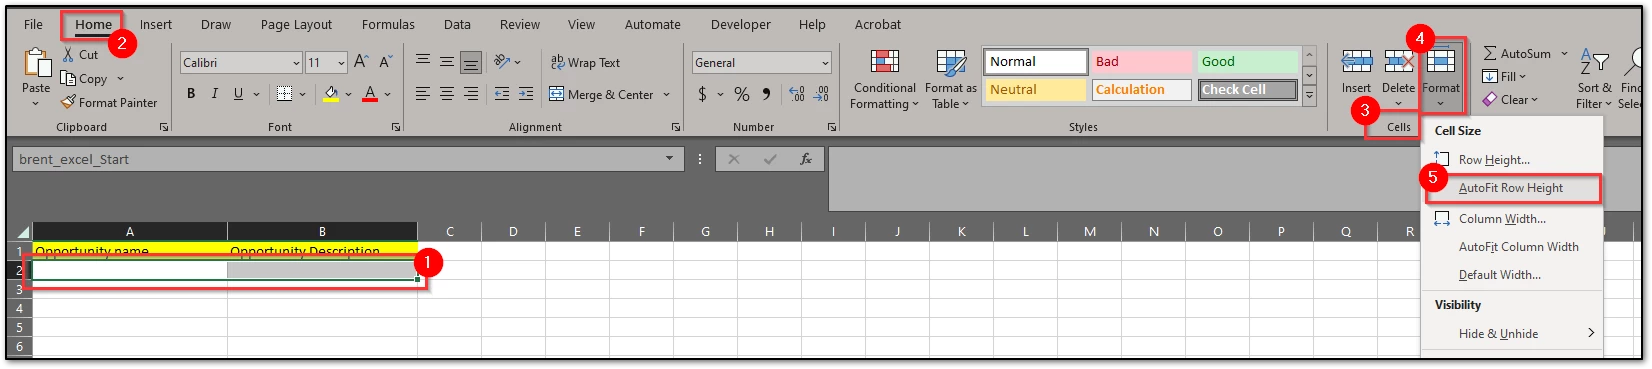Viewport: 1652px width, 369px height.
Task: Open the font size dropdown
Action: [341, 63]
